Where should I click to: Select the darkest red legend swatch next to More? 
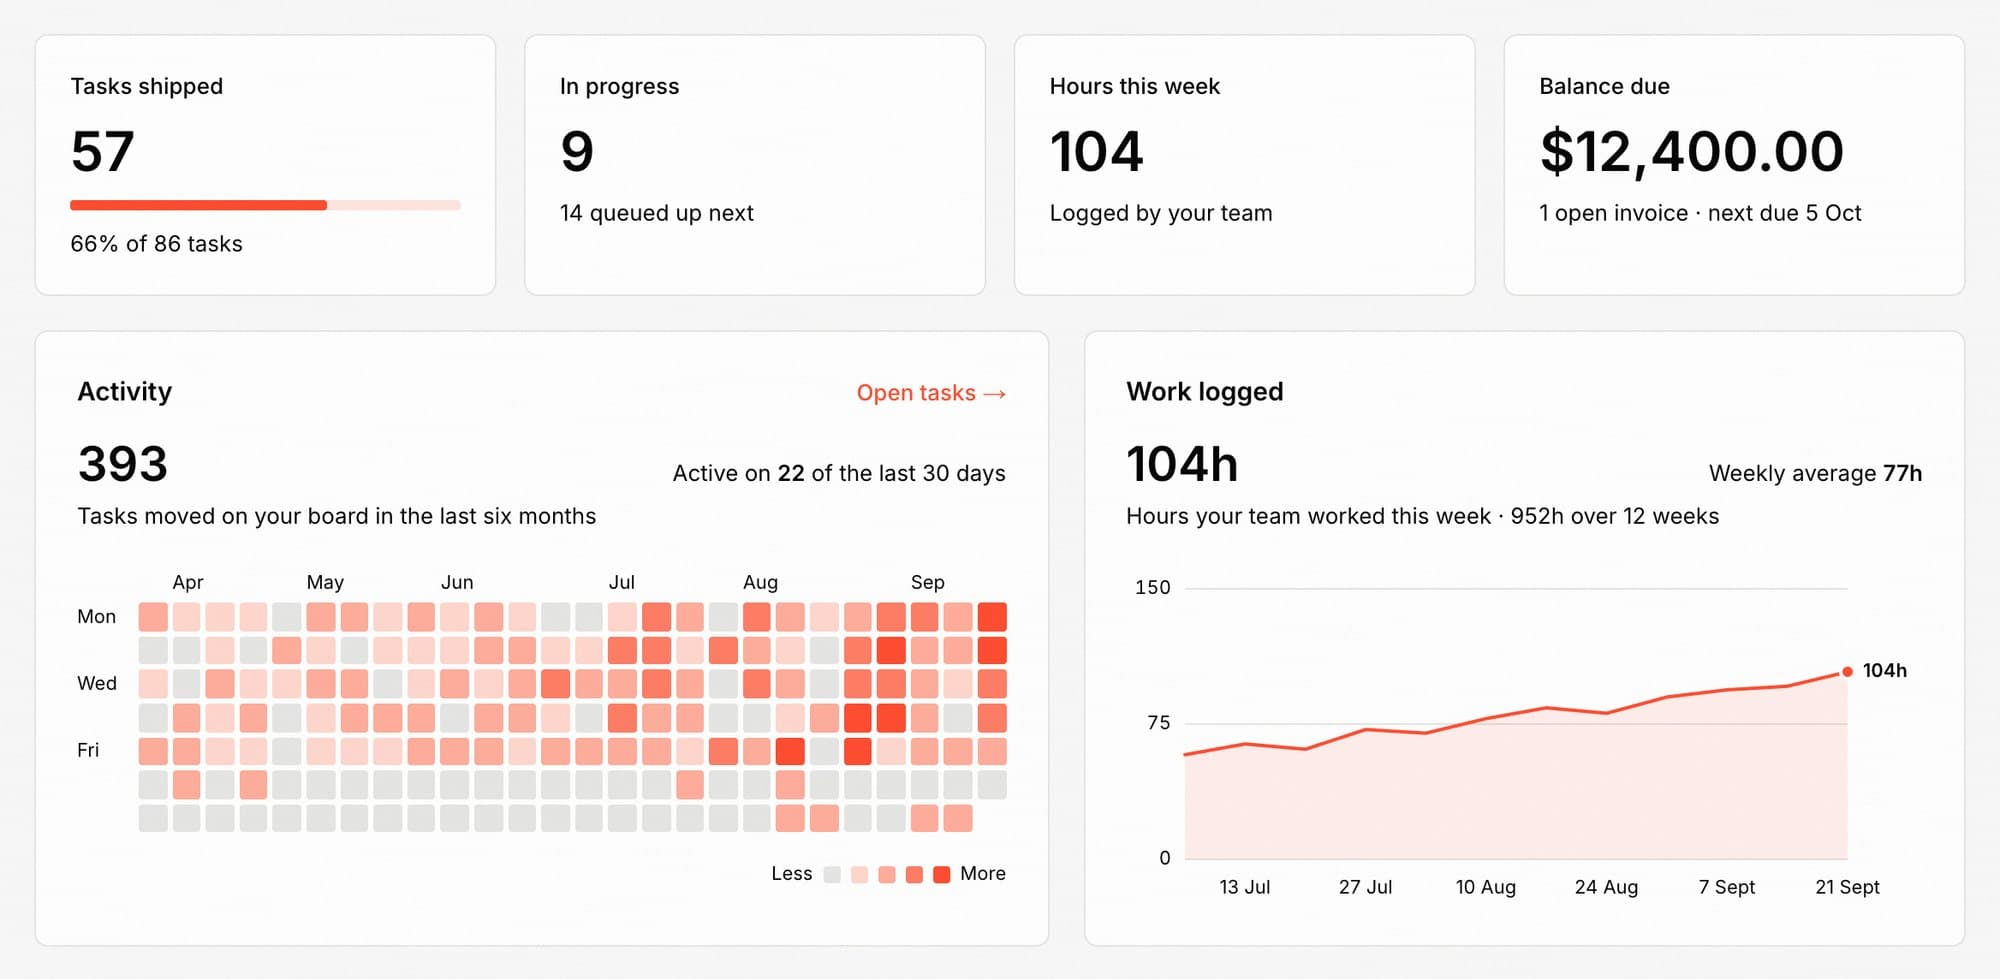(x=941, y=874)
